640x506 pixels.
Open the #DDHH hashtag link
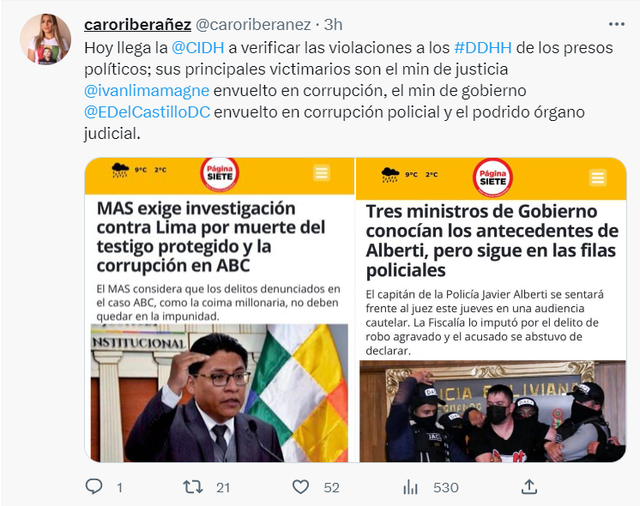click(x=483, y=48)
